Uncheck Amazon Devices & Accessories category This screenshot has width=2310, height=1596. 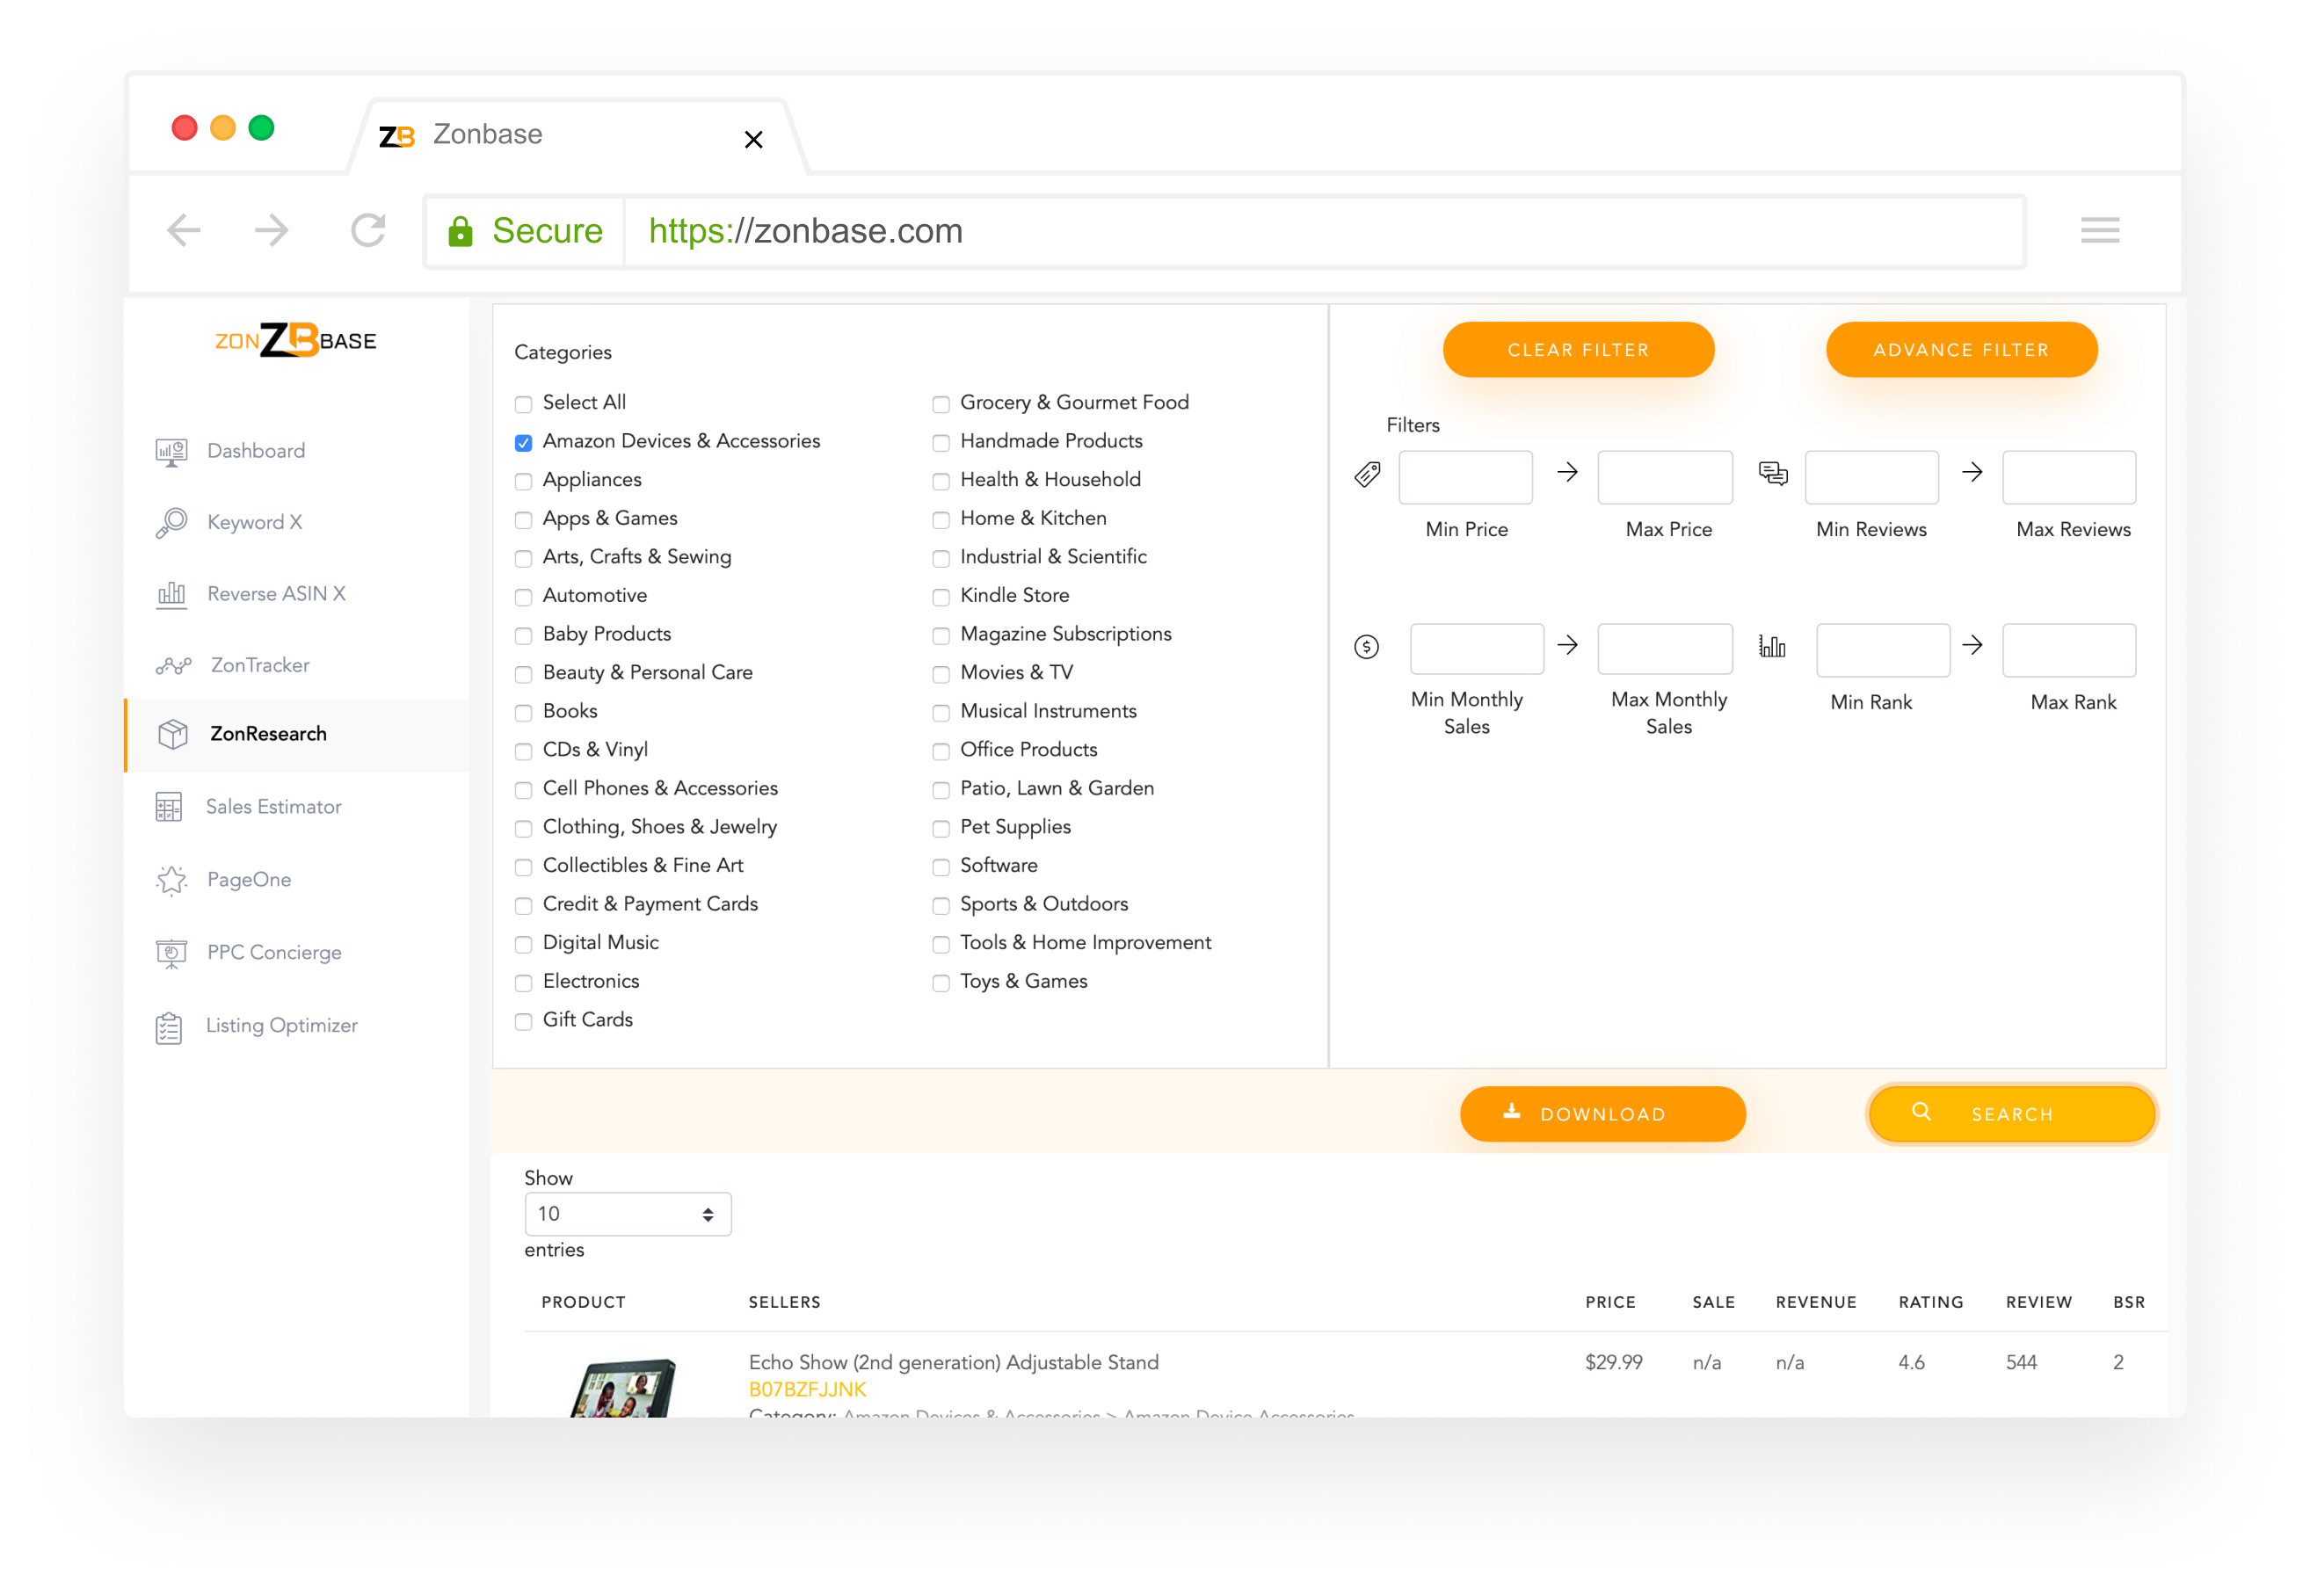tap(523, 443)
